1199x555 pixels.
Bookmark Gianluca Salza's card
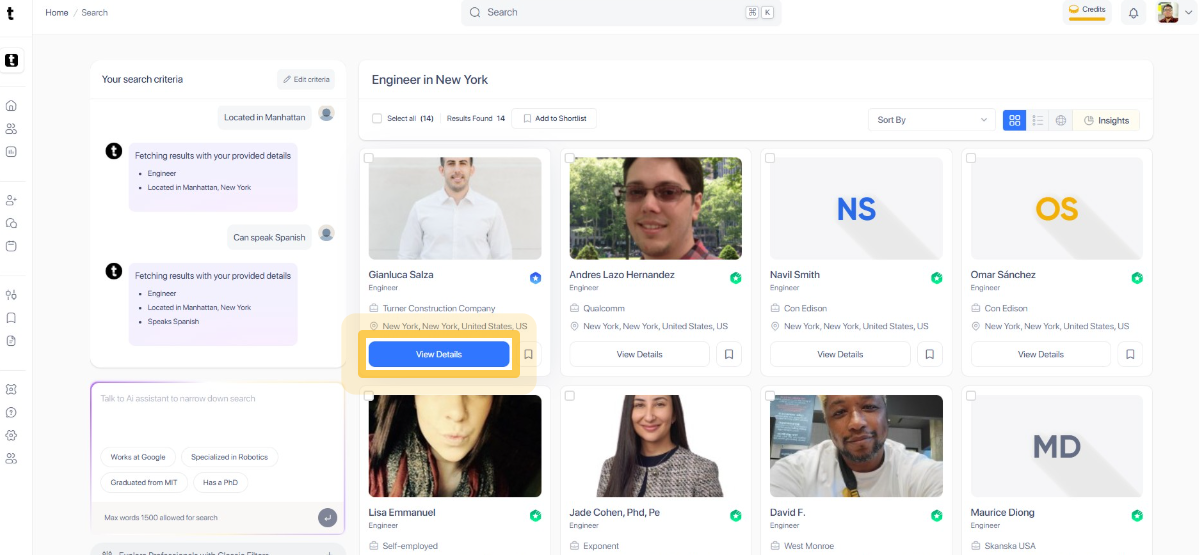tap(528, 354)
